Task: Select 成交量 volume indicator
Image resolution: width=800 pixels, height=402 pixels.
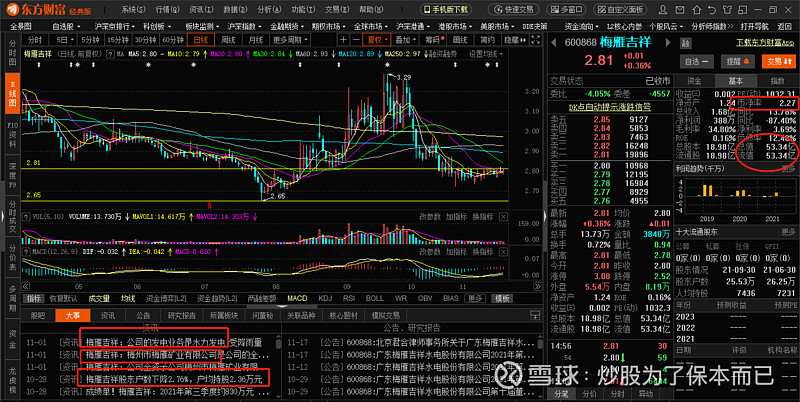Action: tap(99, 298)
